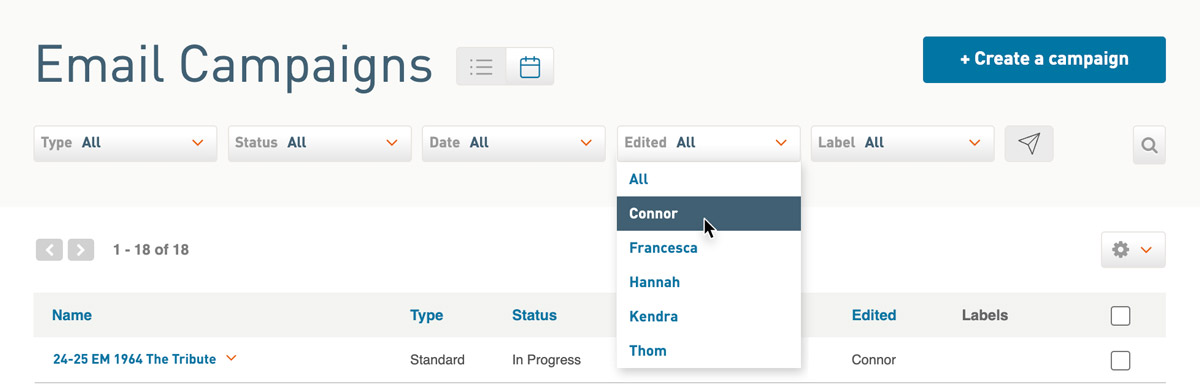This screenshot has width=1200, height=391.
Task: Click the 'In Progress' status cell
Action: click(545, 359)
